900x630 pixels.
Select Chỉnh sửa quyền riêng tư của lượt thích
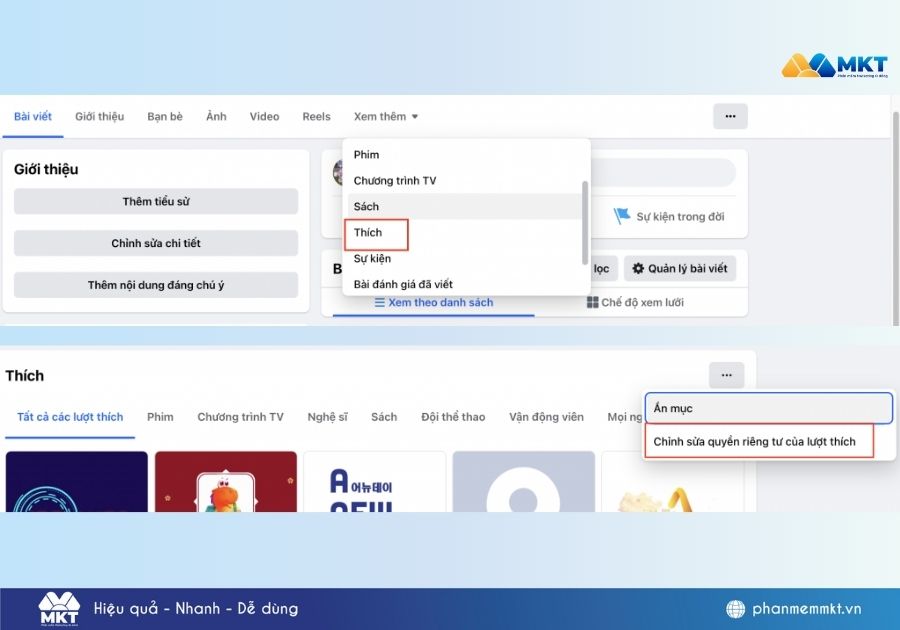(x=758, y=441)
